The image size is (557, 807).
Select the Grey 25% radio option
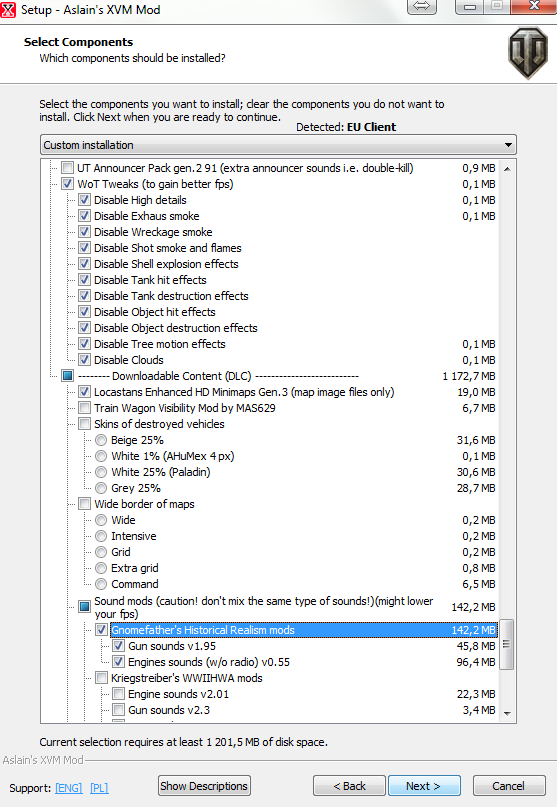pyautogui.click(x=101, y=487)
